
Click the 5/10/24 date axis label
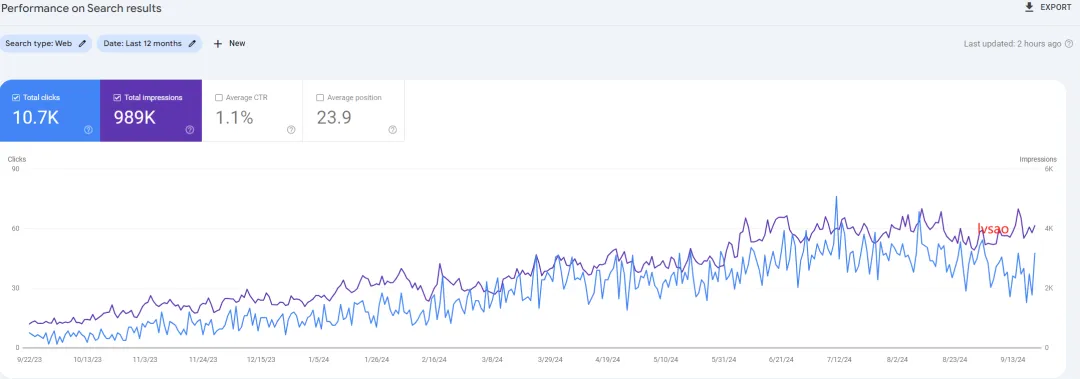pyautogui.click(x=666, y=359)
